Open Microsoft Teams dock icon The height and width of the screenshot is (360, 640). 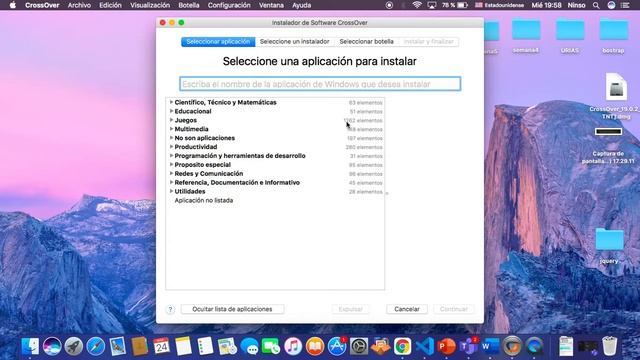click(x=468, y=347)
